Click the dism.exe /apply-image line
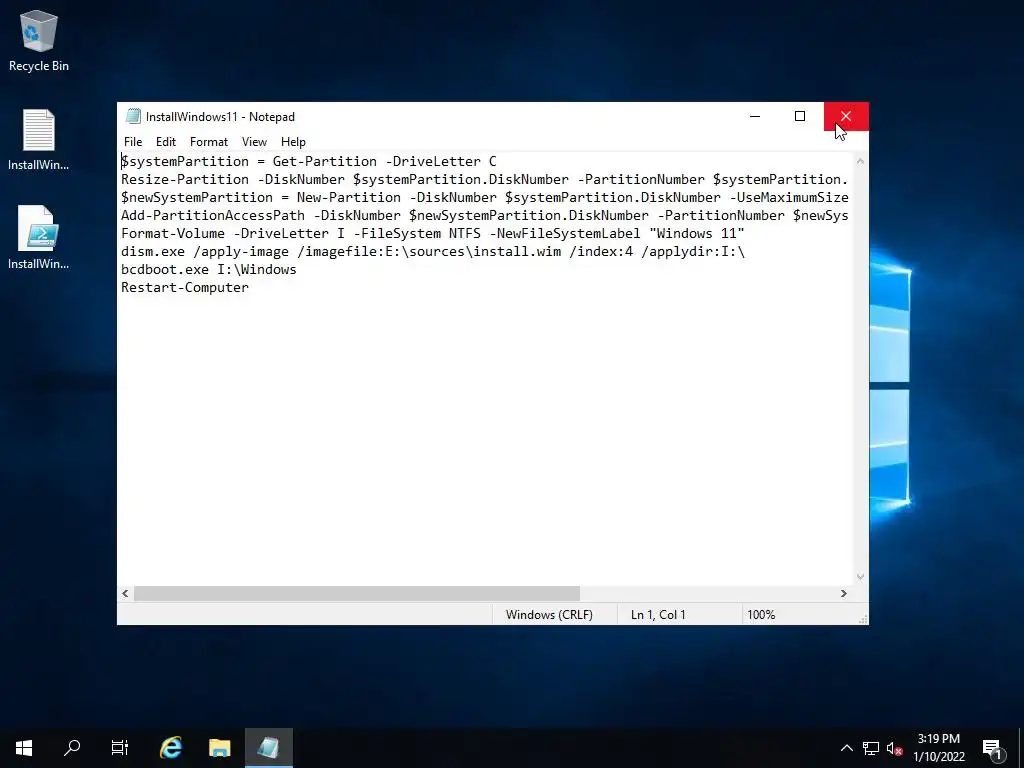This screenshot has width=1024, height=768. [x=433, y=251]
